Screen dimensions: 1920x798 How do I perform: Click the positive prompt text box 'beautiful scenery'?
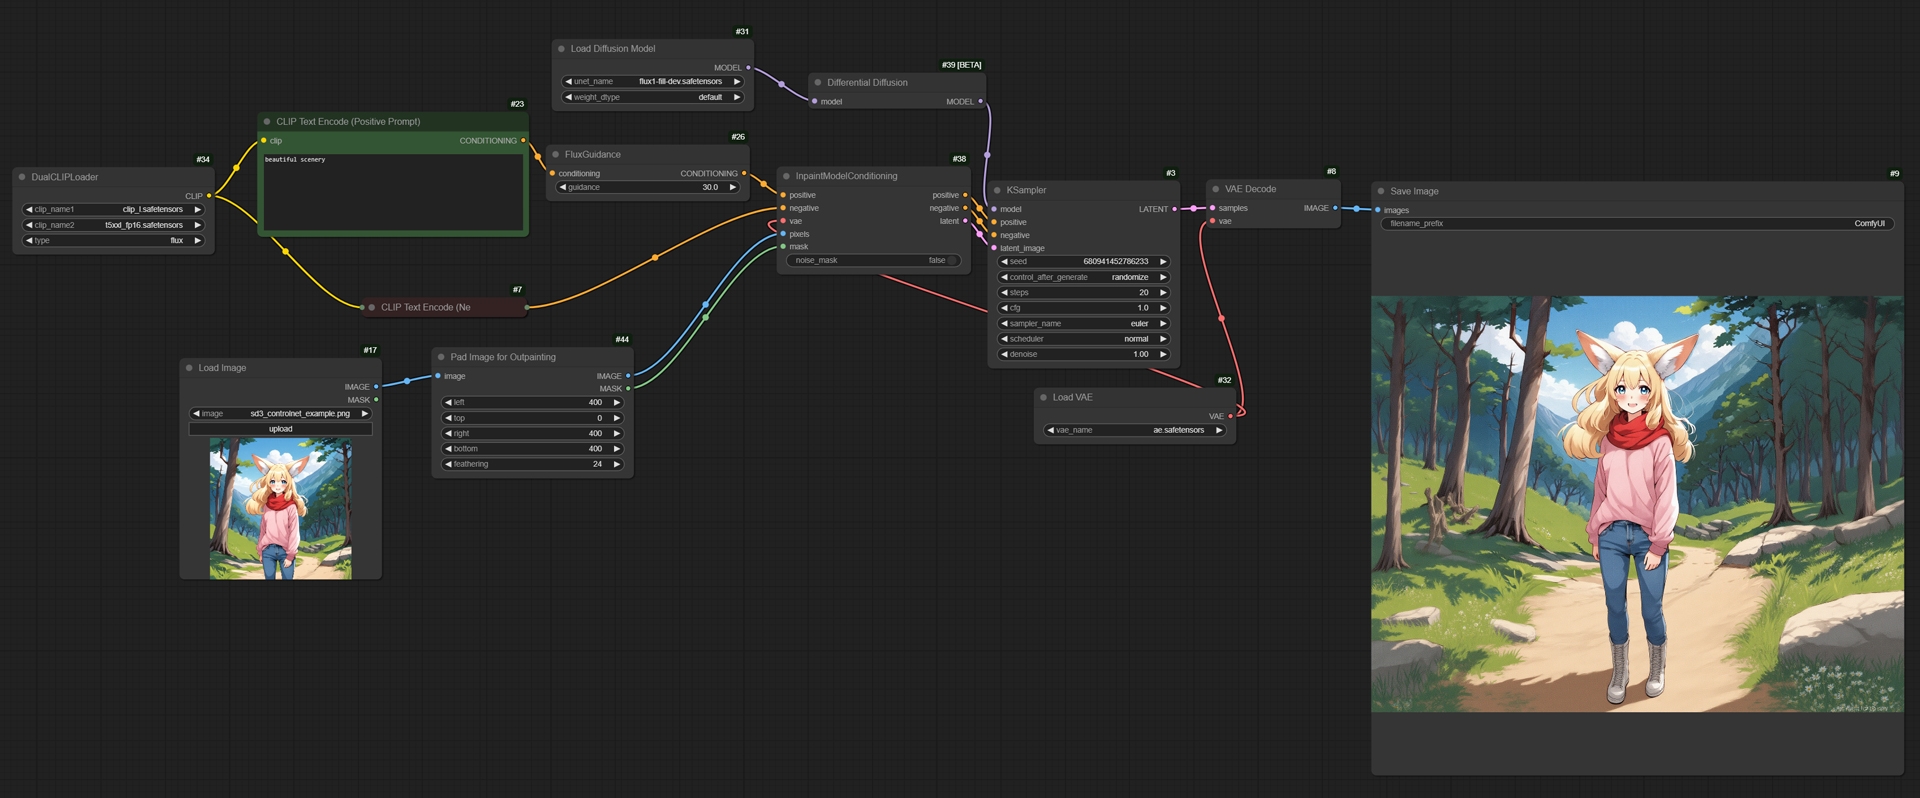click(393, 192)
